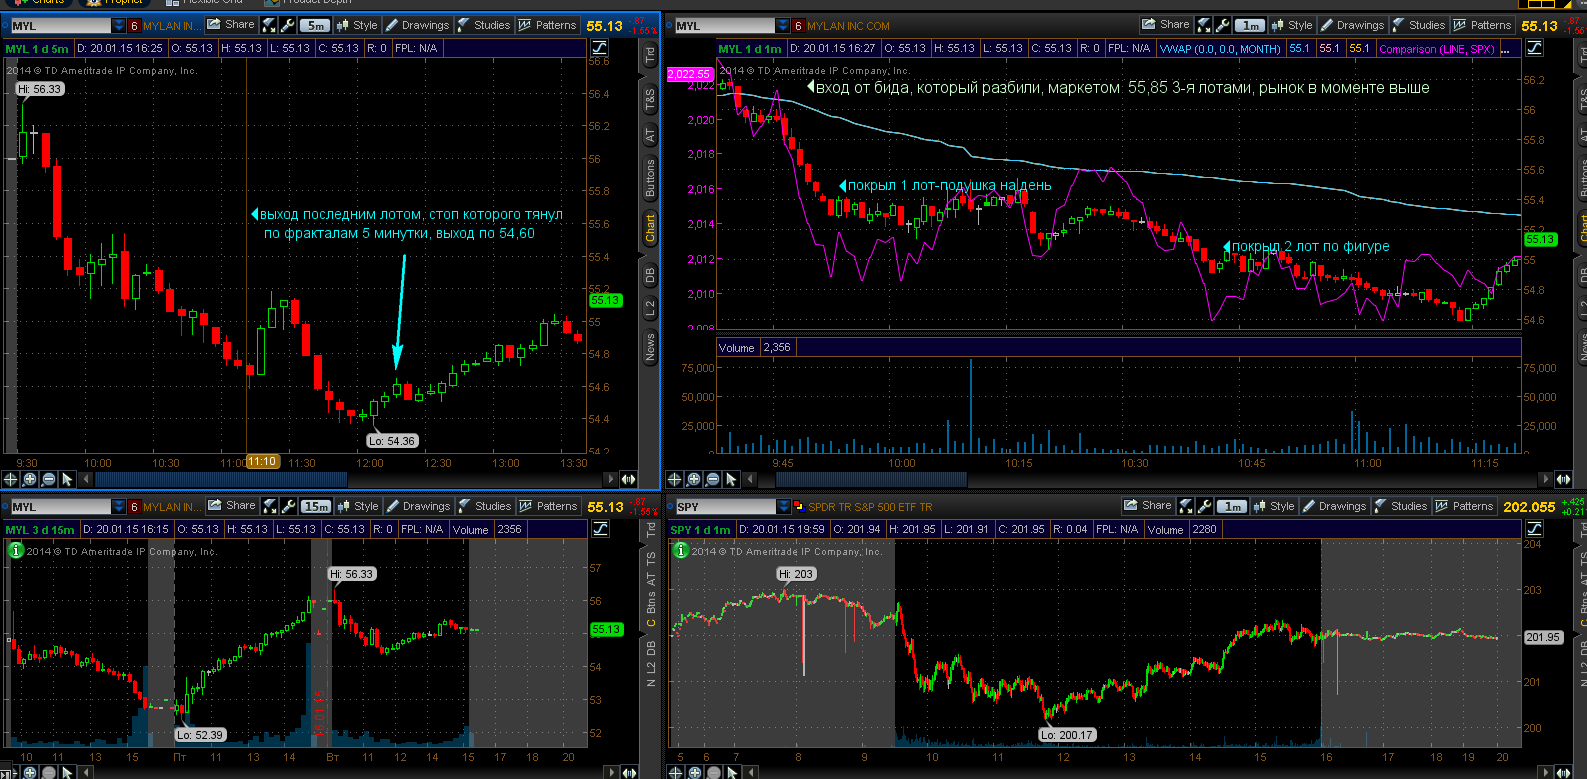Click zoom in icon below MYL 1m chart
The height and width of the screenshot is (779, 1587).
pos(693,479)
